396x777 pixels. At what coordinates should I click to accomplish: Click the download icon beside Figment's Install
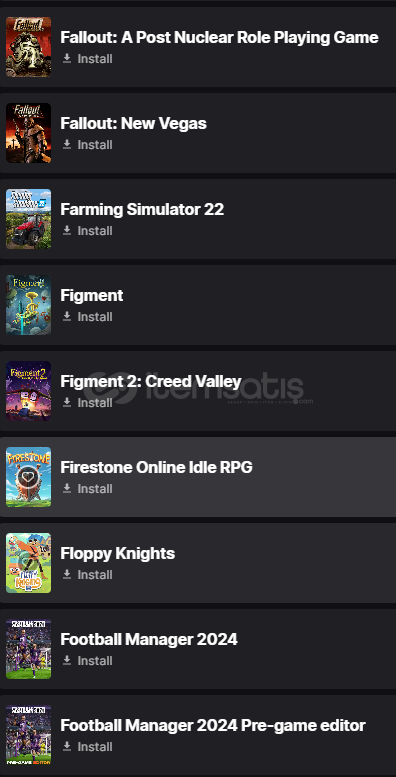[x=67, y=317]
